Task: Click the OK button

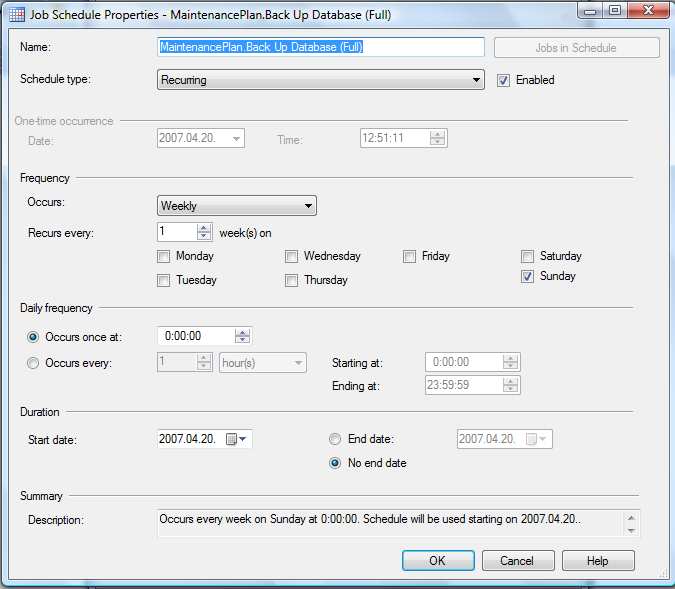Action: 438,561
